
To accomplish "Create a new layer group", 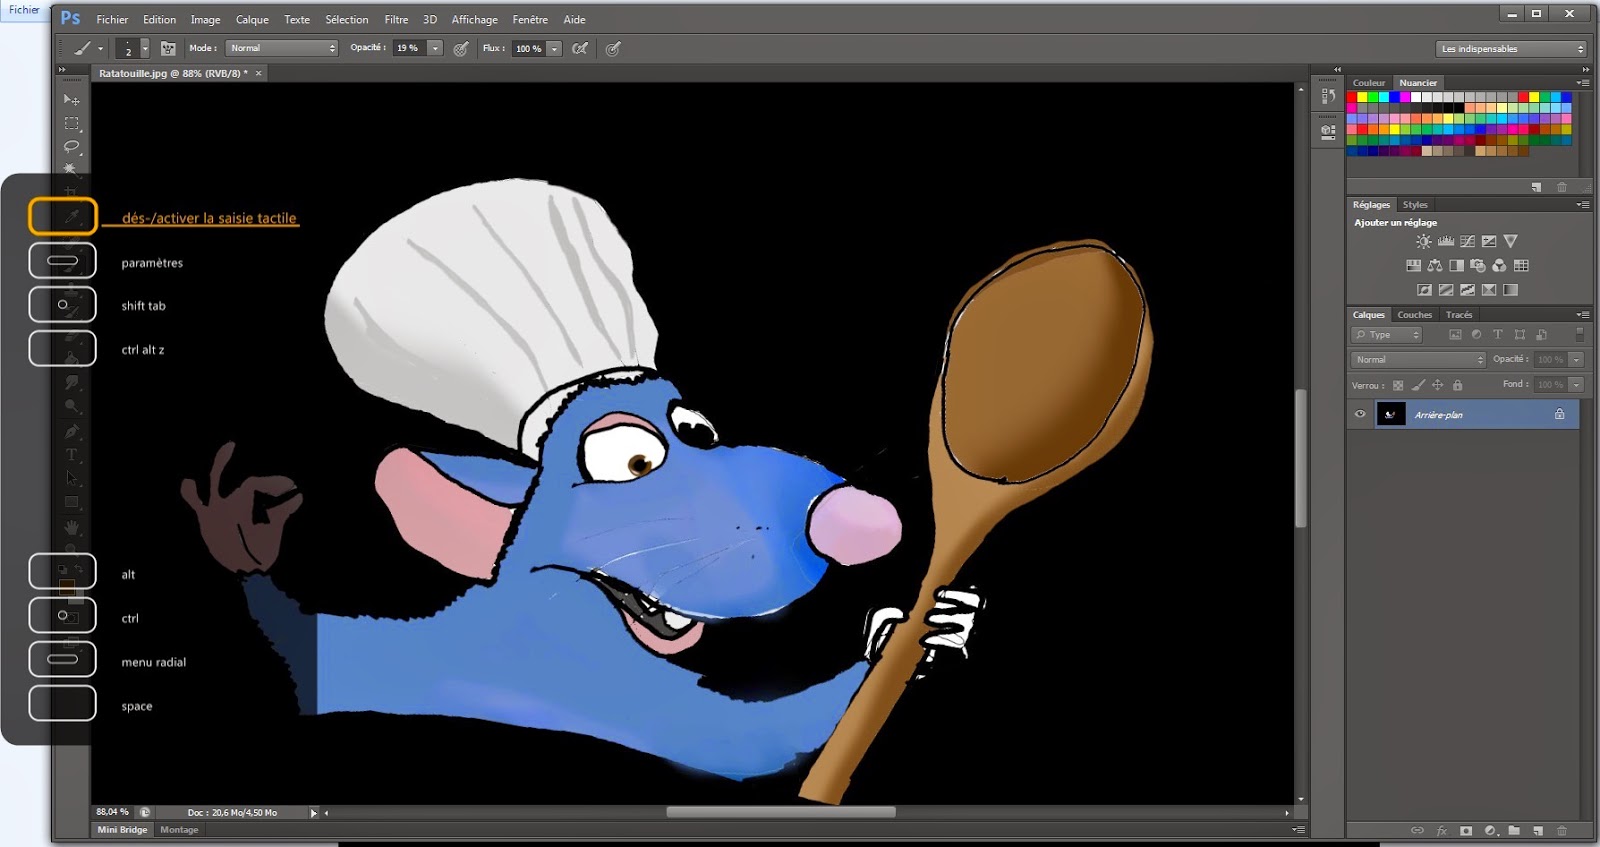I will pyautogui.click(x=1514, y=830).
